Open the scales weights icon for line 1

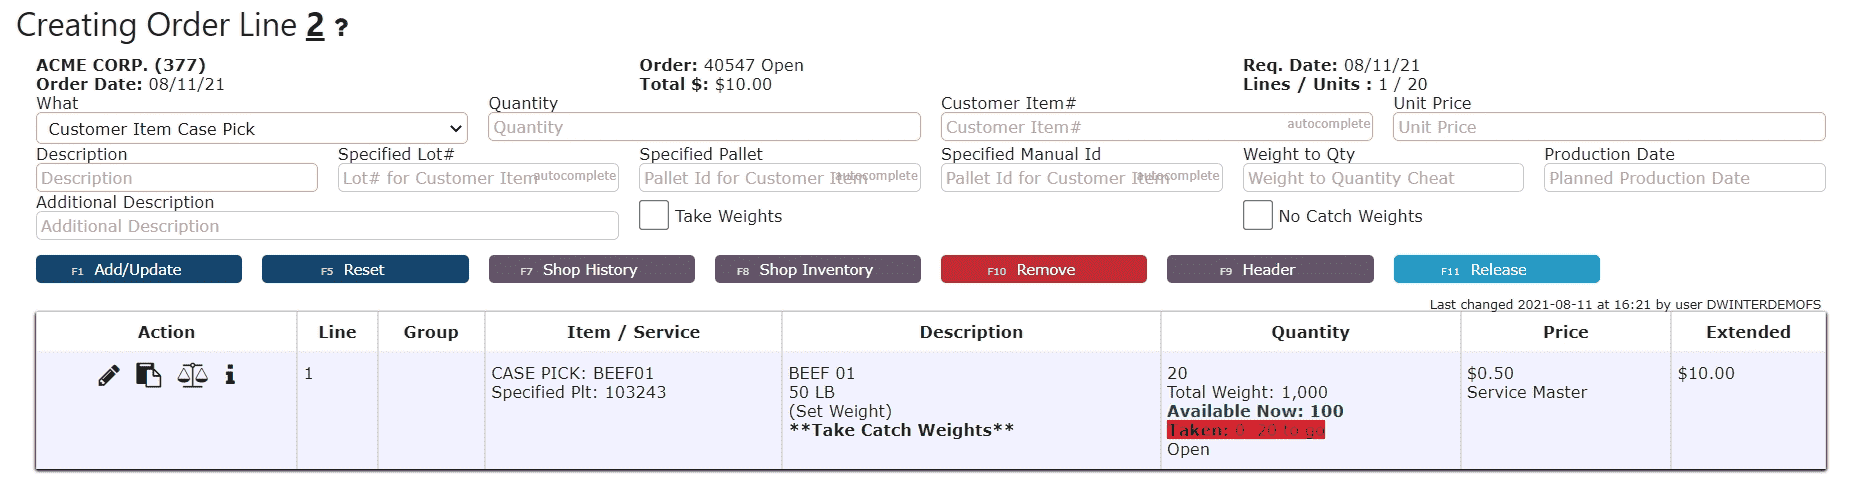click(192, 375)
